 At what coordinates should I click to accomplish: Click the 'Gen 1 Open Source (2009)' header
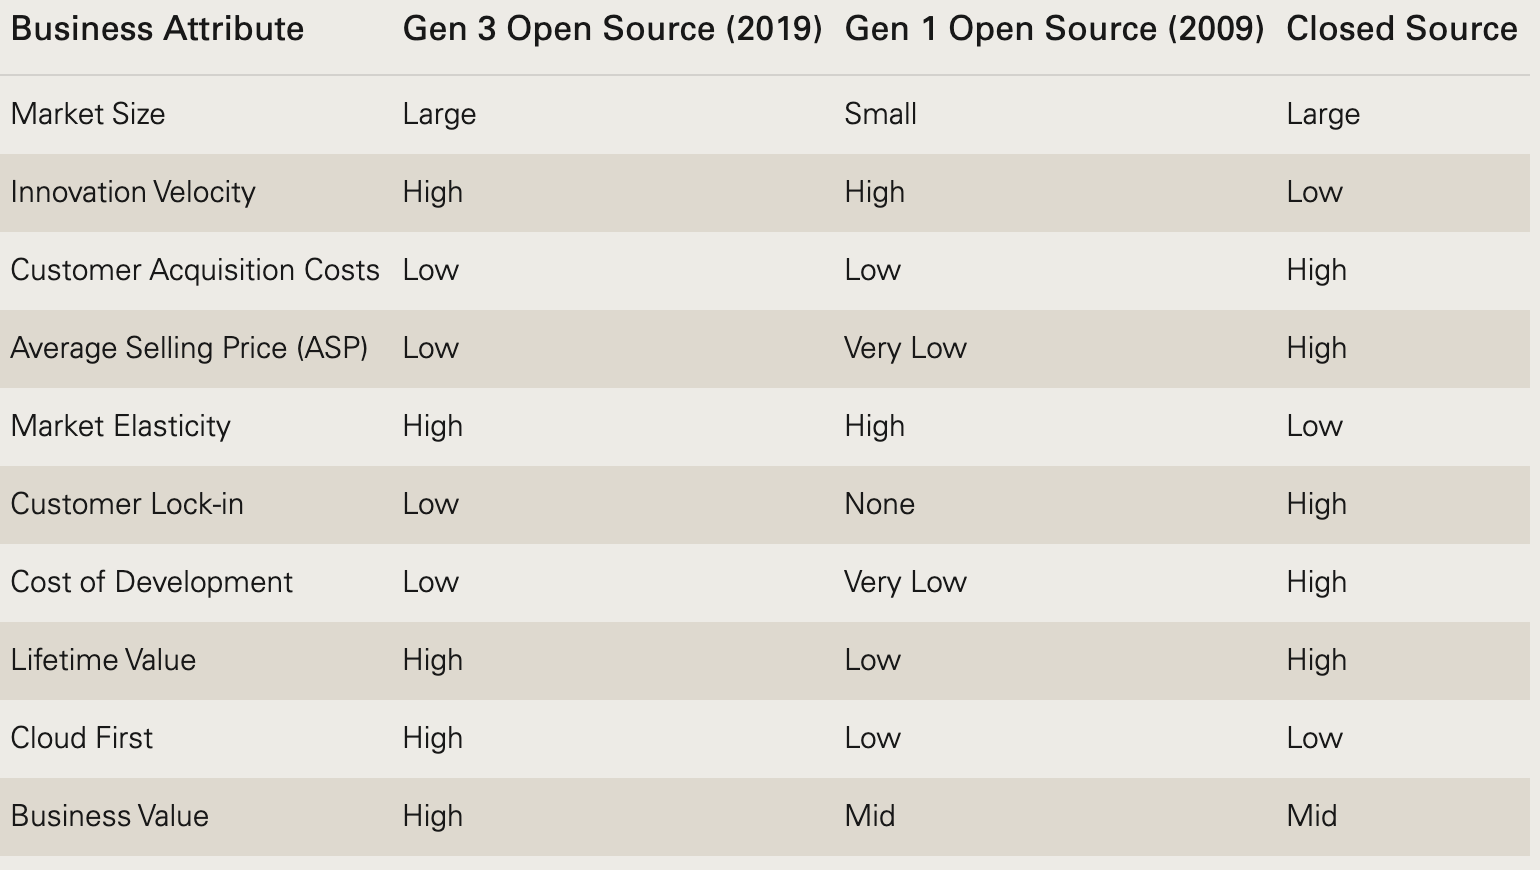click(1054, 29)
